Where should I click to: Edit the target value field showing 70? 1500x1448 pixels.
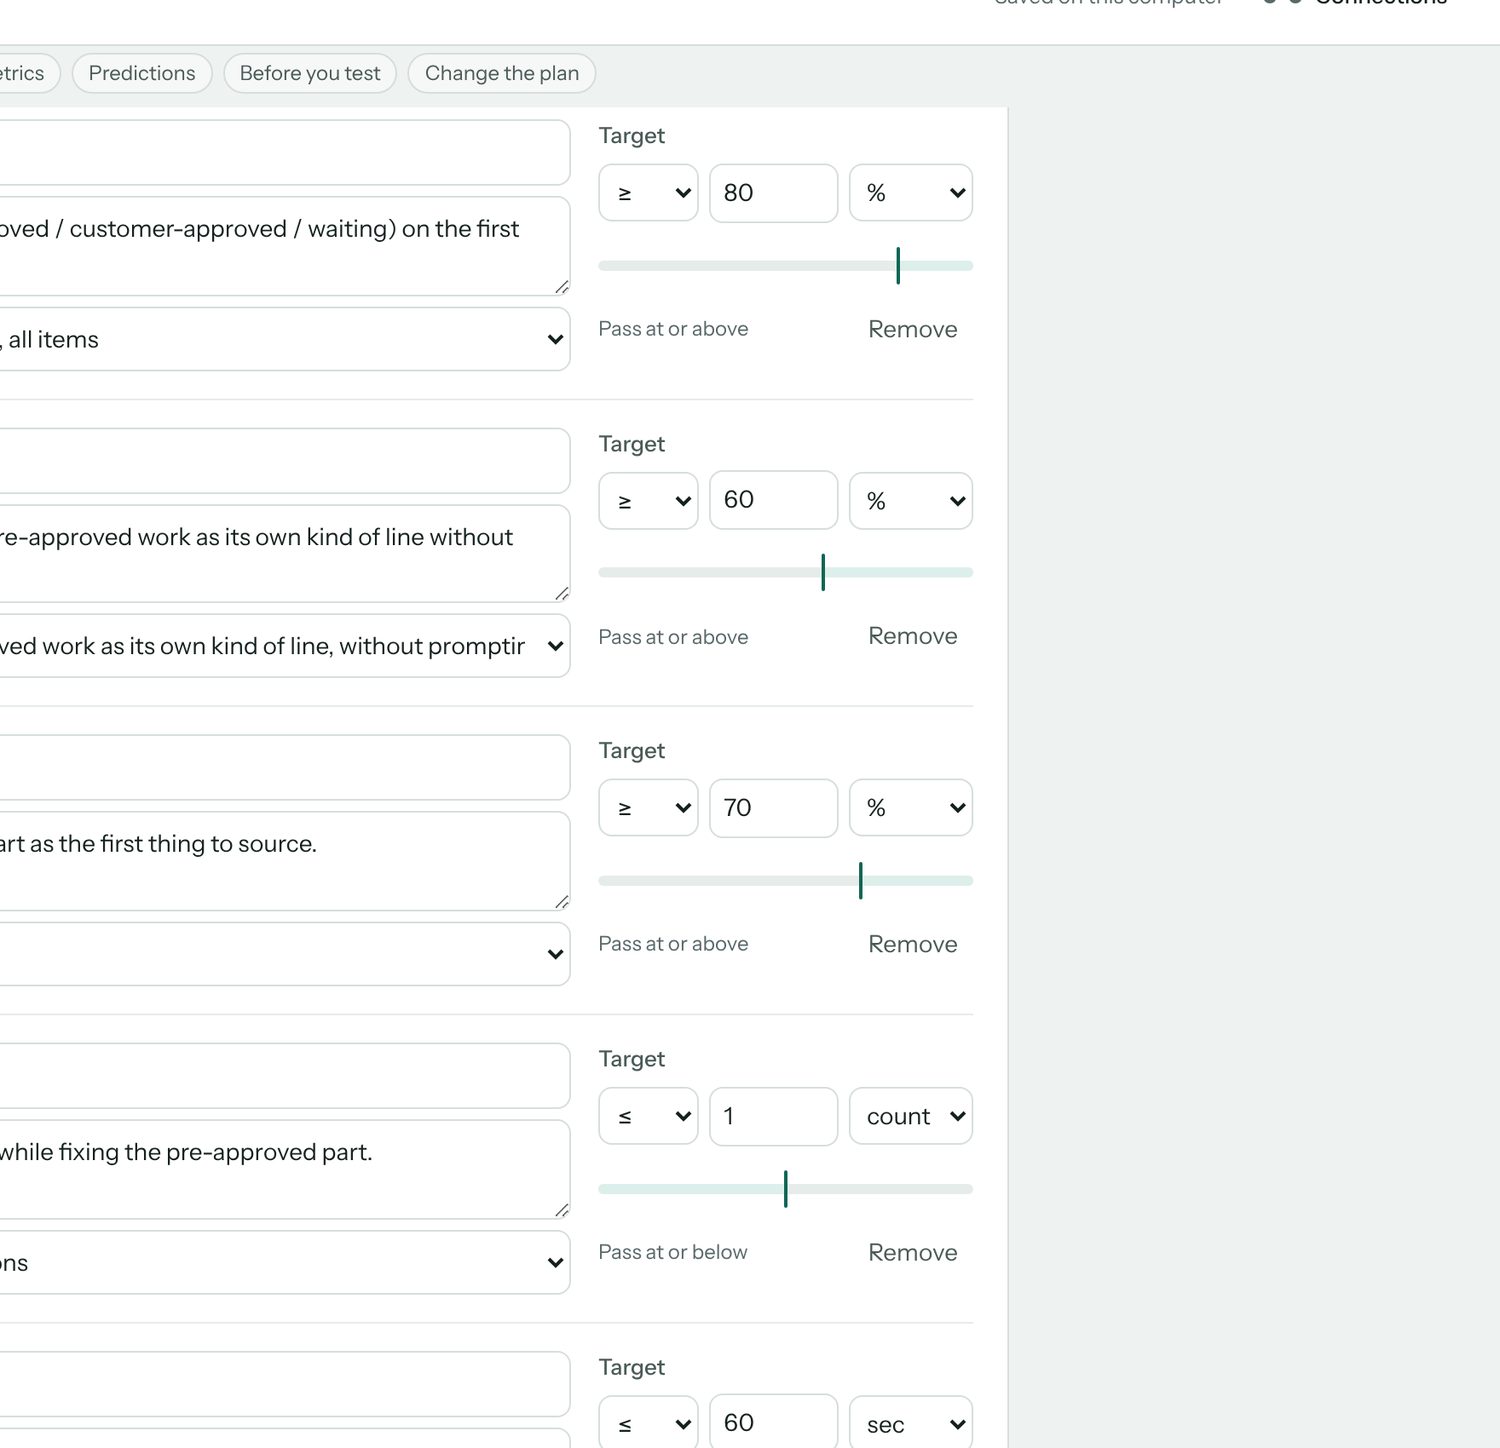pyautogui.click(x=774, y=808)
